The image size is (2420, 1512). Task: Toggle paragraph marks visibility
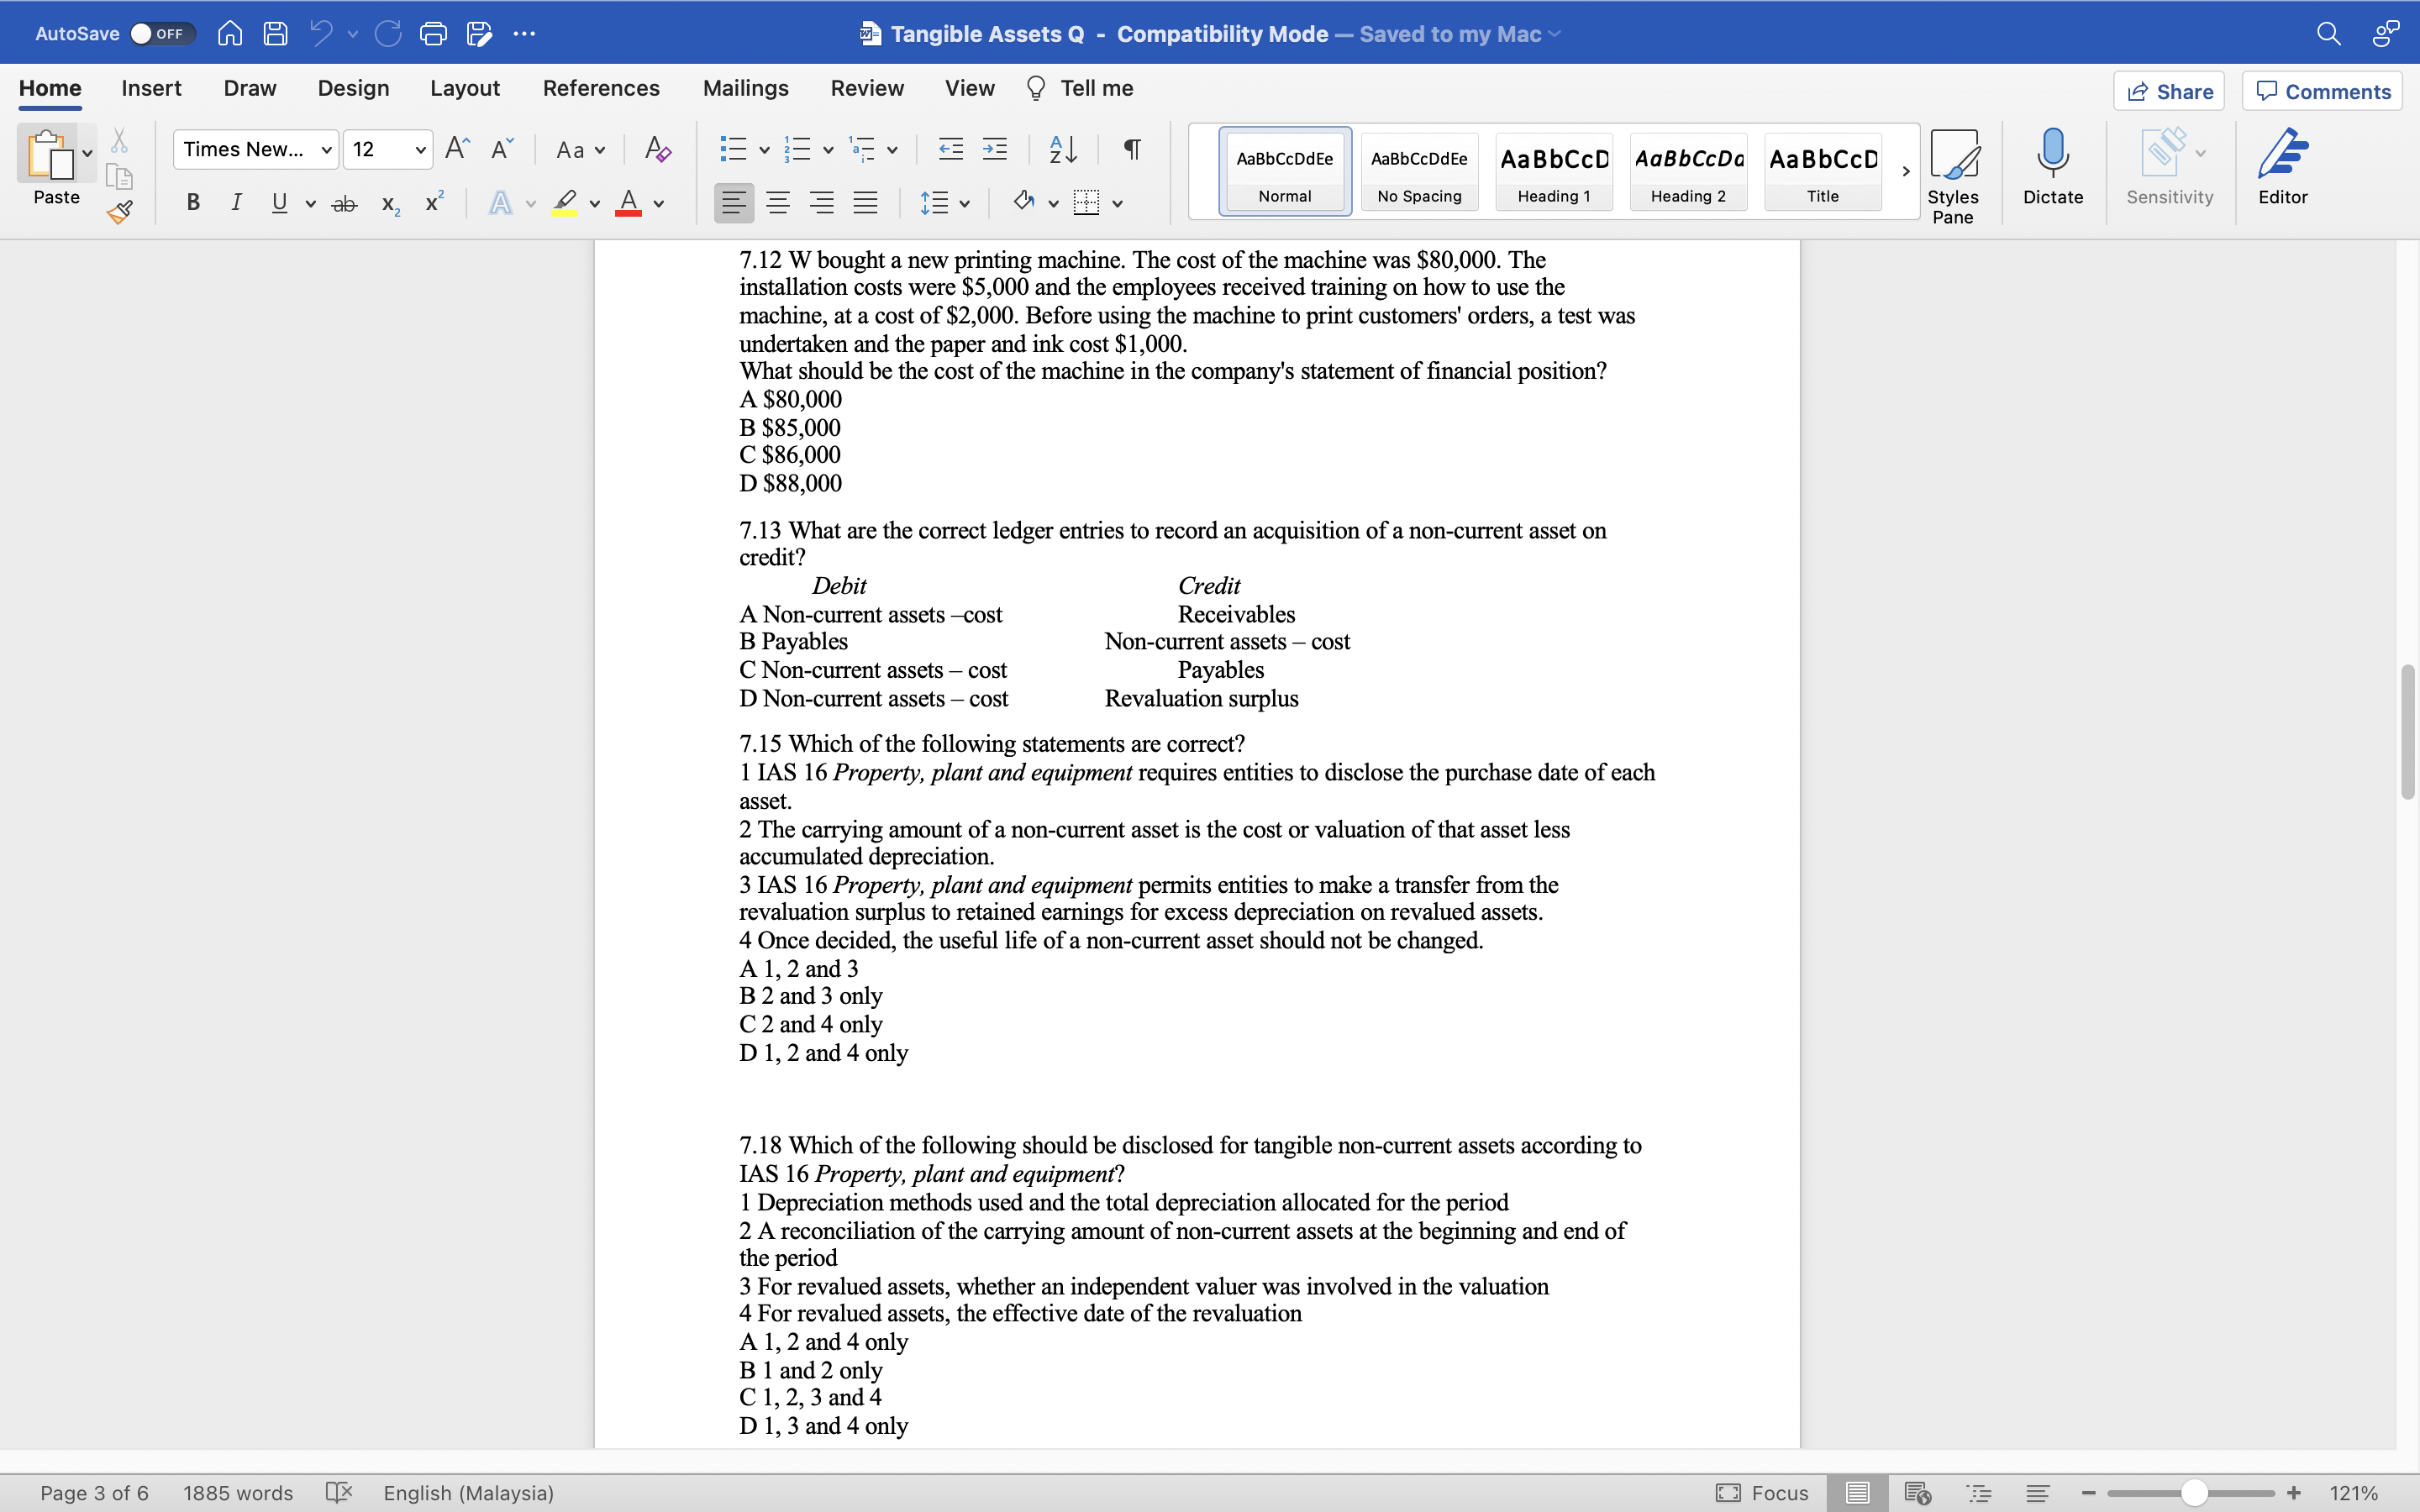(1131, 148)
